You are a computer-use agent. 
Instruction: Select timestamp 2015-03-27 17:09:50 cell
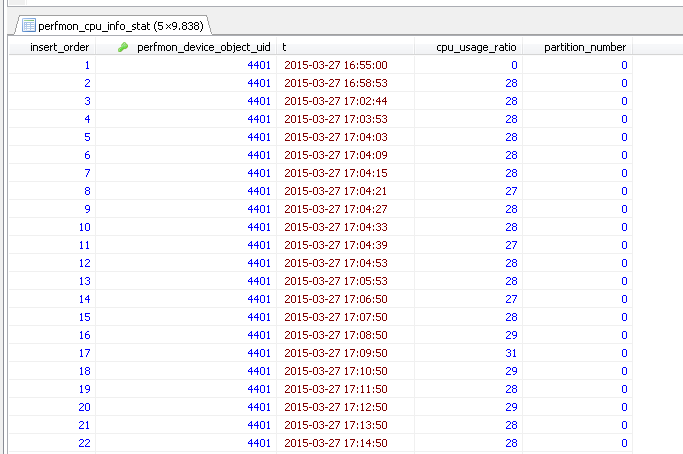[345, 353]
